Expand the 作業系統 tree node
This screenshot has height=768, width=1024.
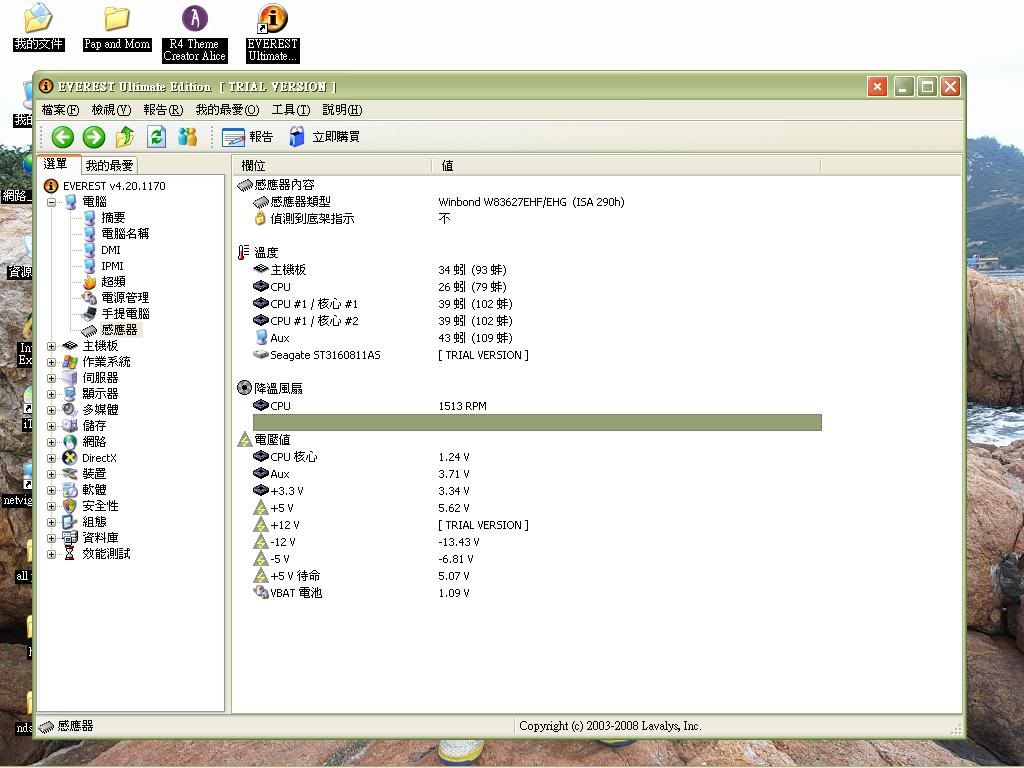(x=52, y=362)
